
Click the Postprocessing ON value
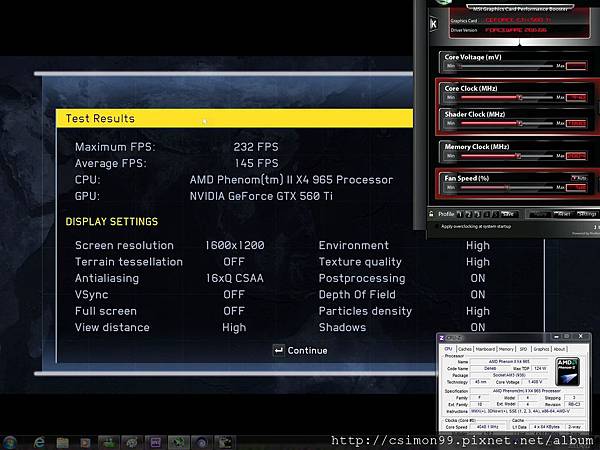[478, 278]
